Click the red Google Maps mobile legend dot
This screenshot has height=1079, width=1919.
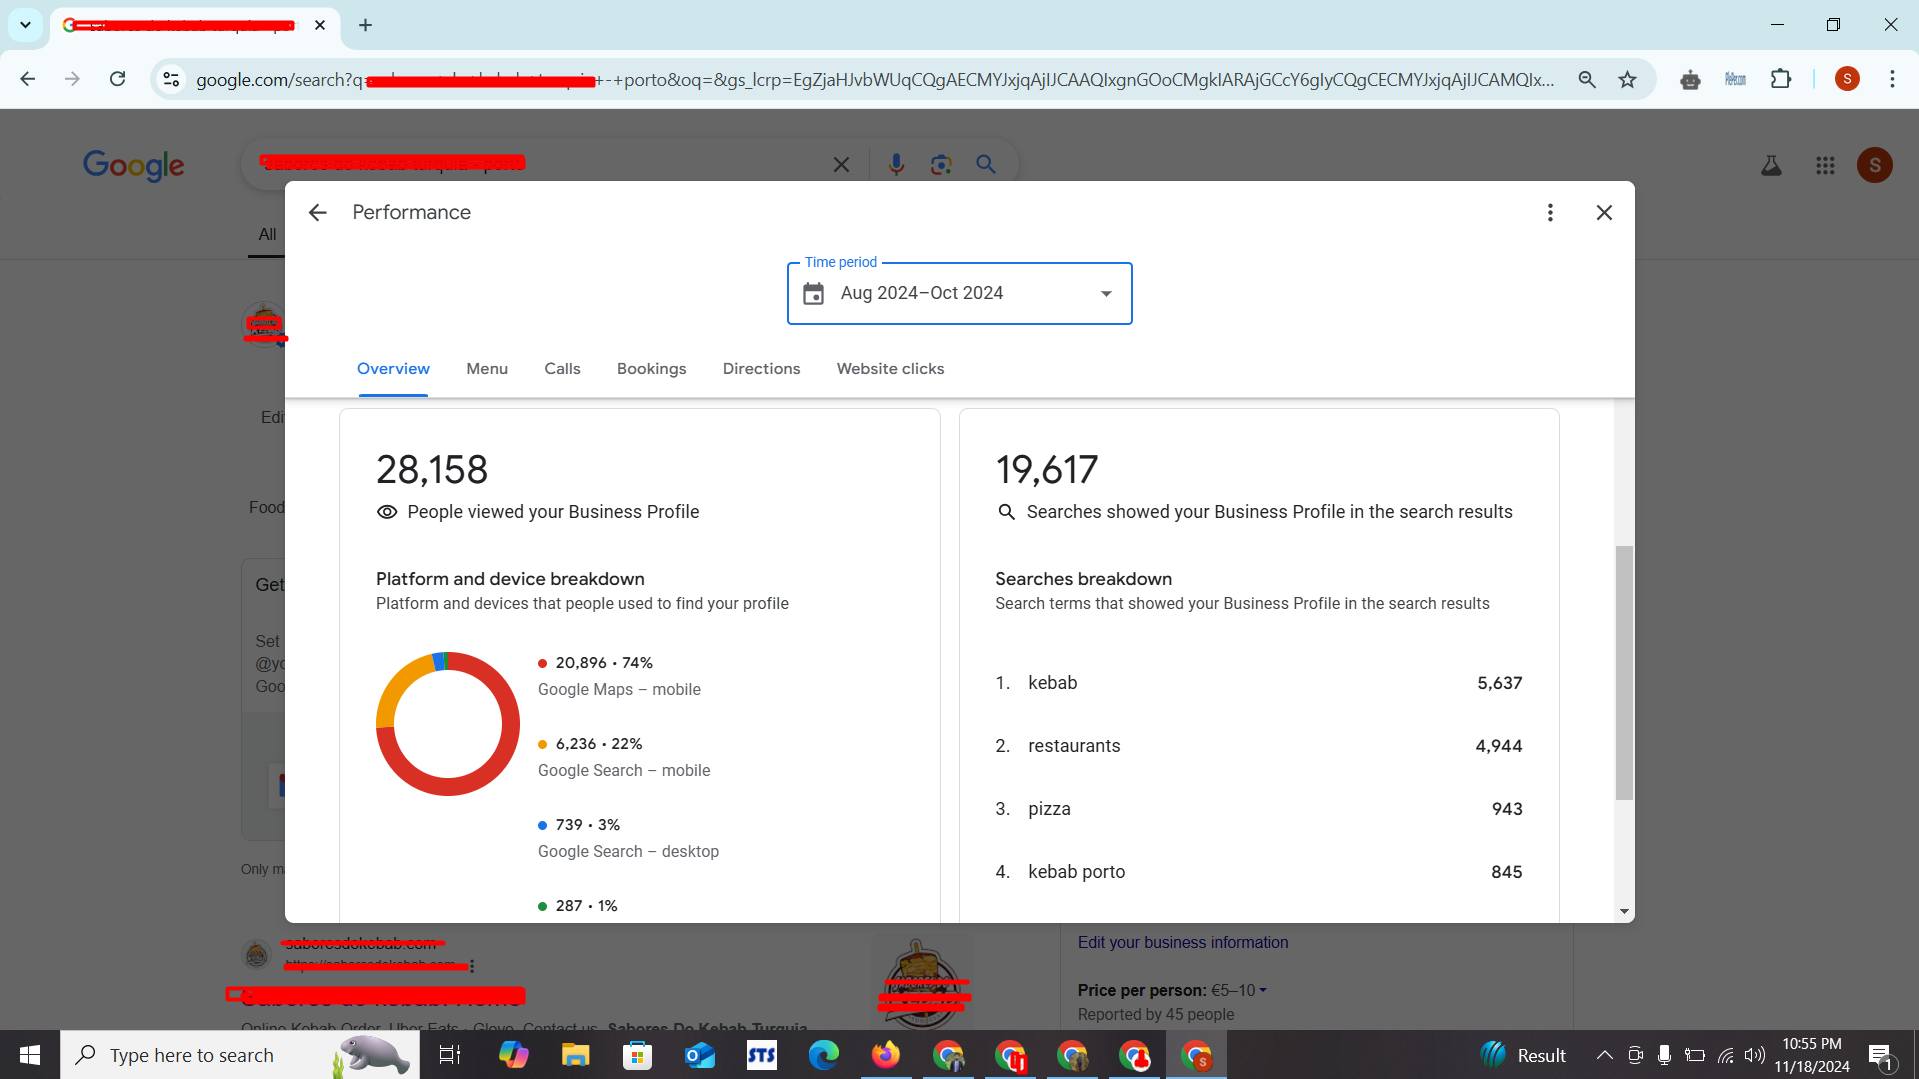click(x=542, y=663)
